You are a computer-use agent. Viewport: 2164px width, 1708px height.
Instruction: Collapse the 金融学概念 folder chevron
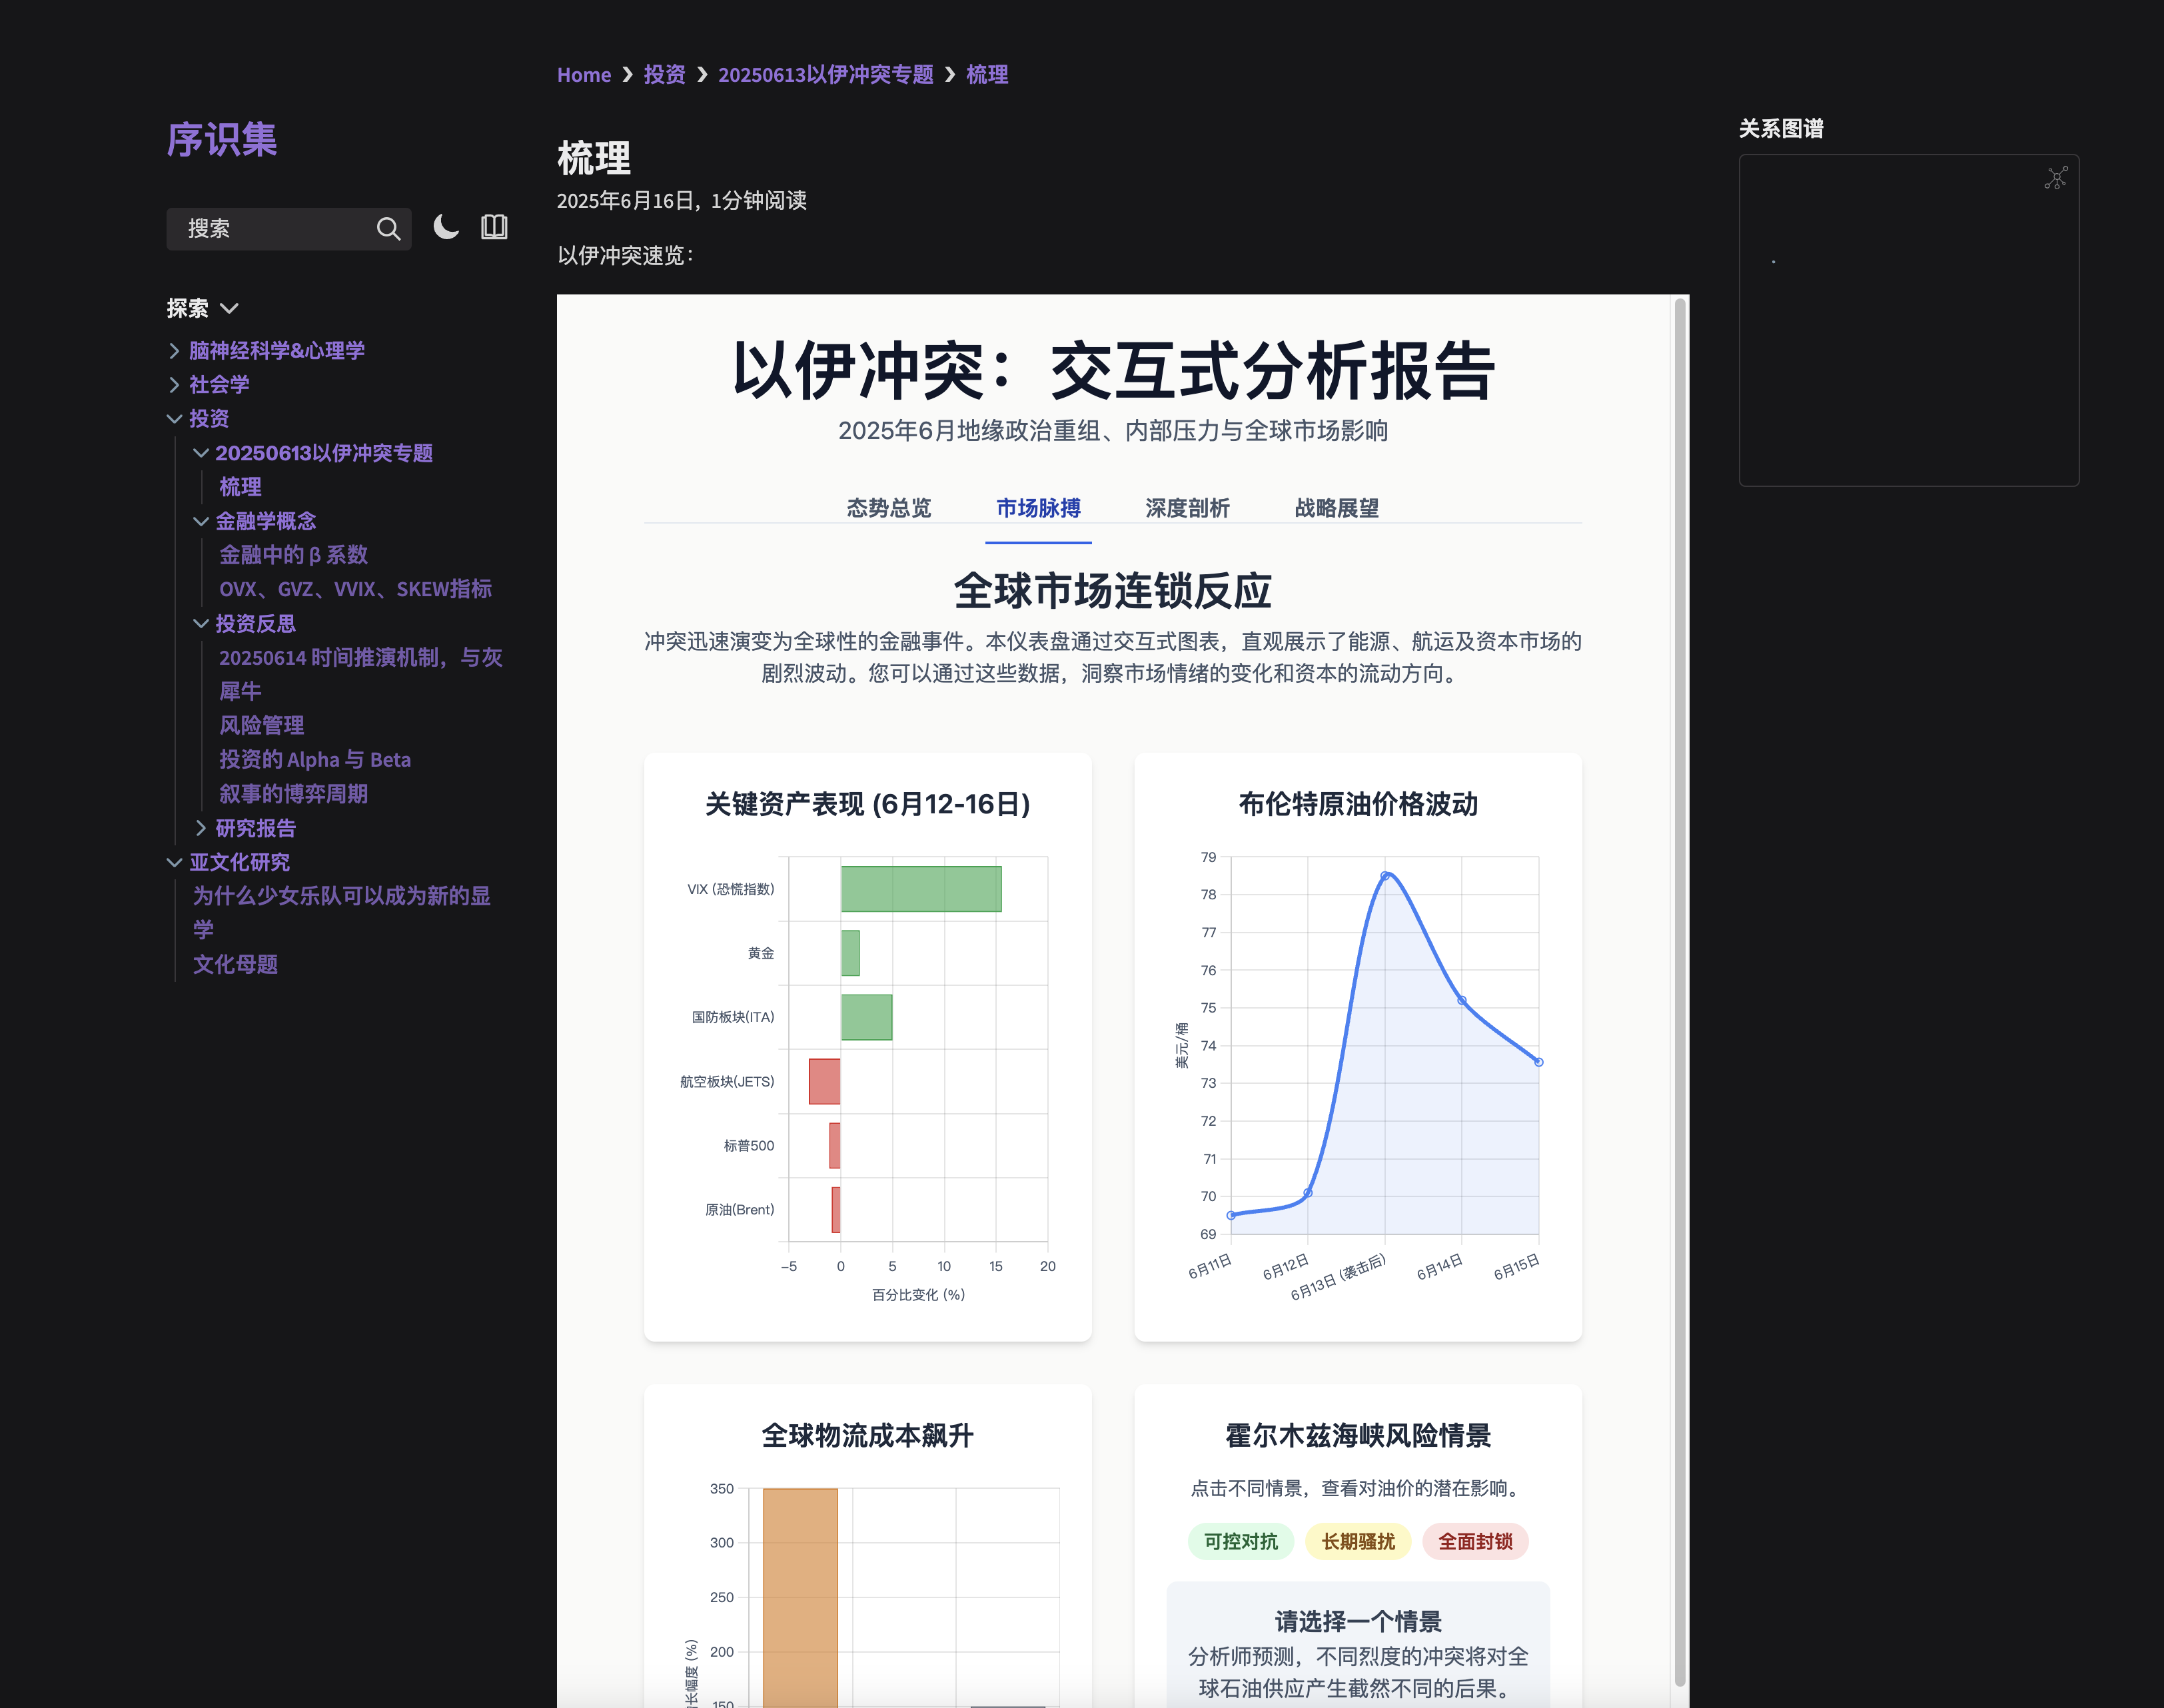coord(201,521)
